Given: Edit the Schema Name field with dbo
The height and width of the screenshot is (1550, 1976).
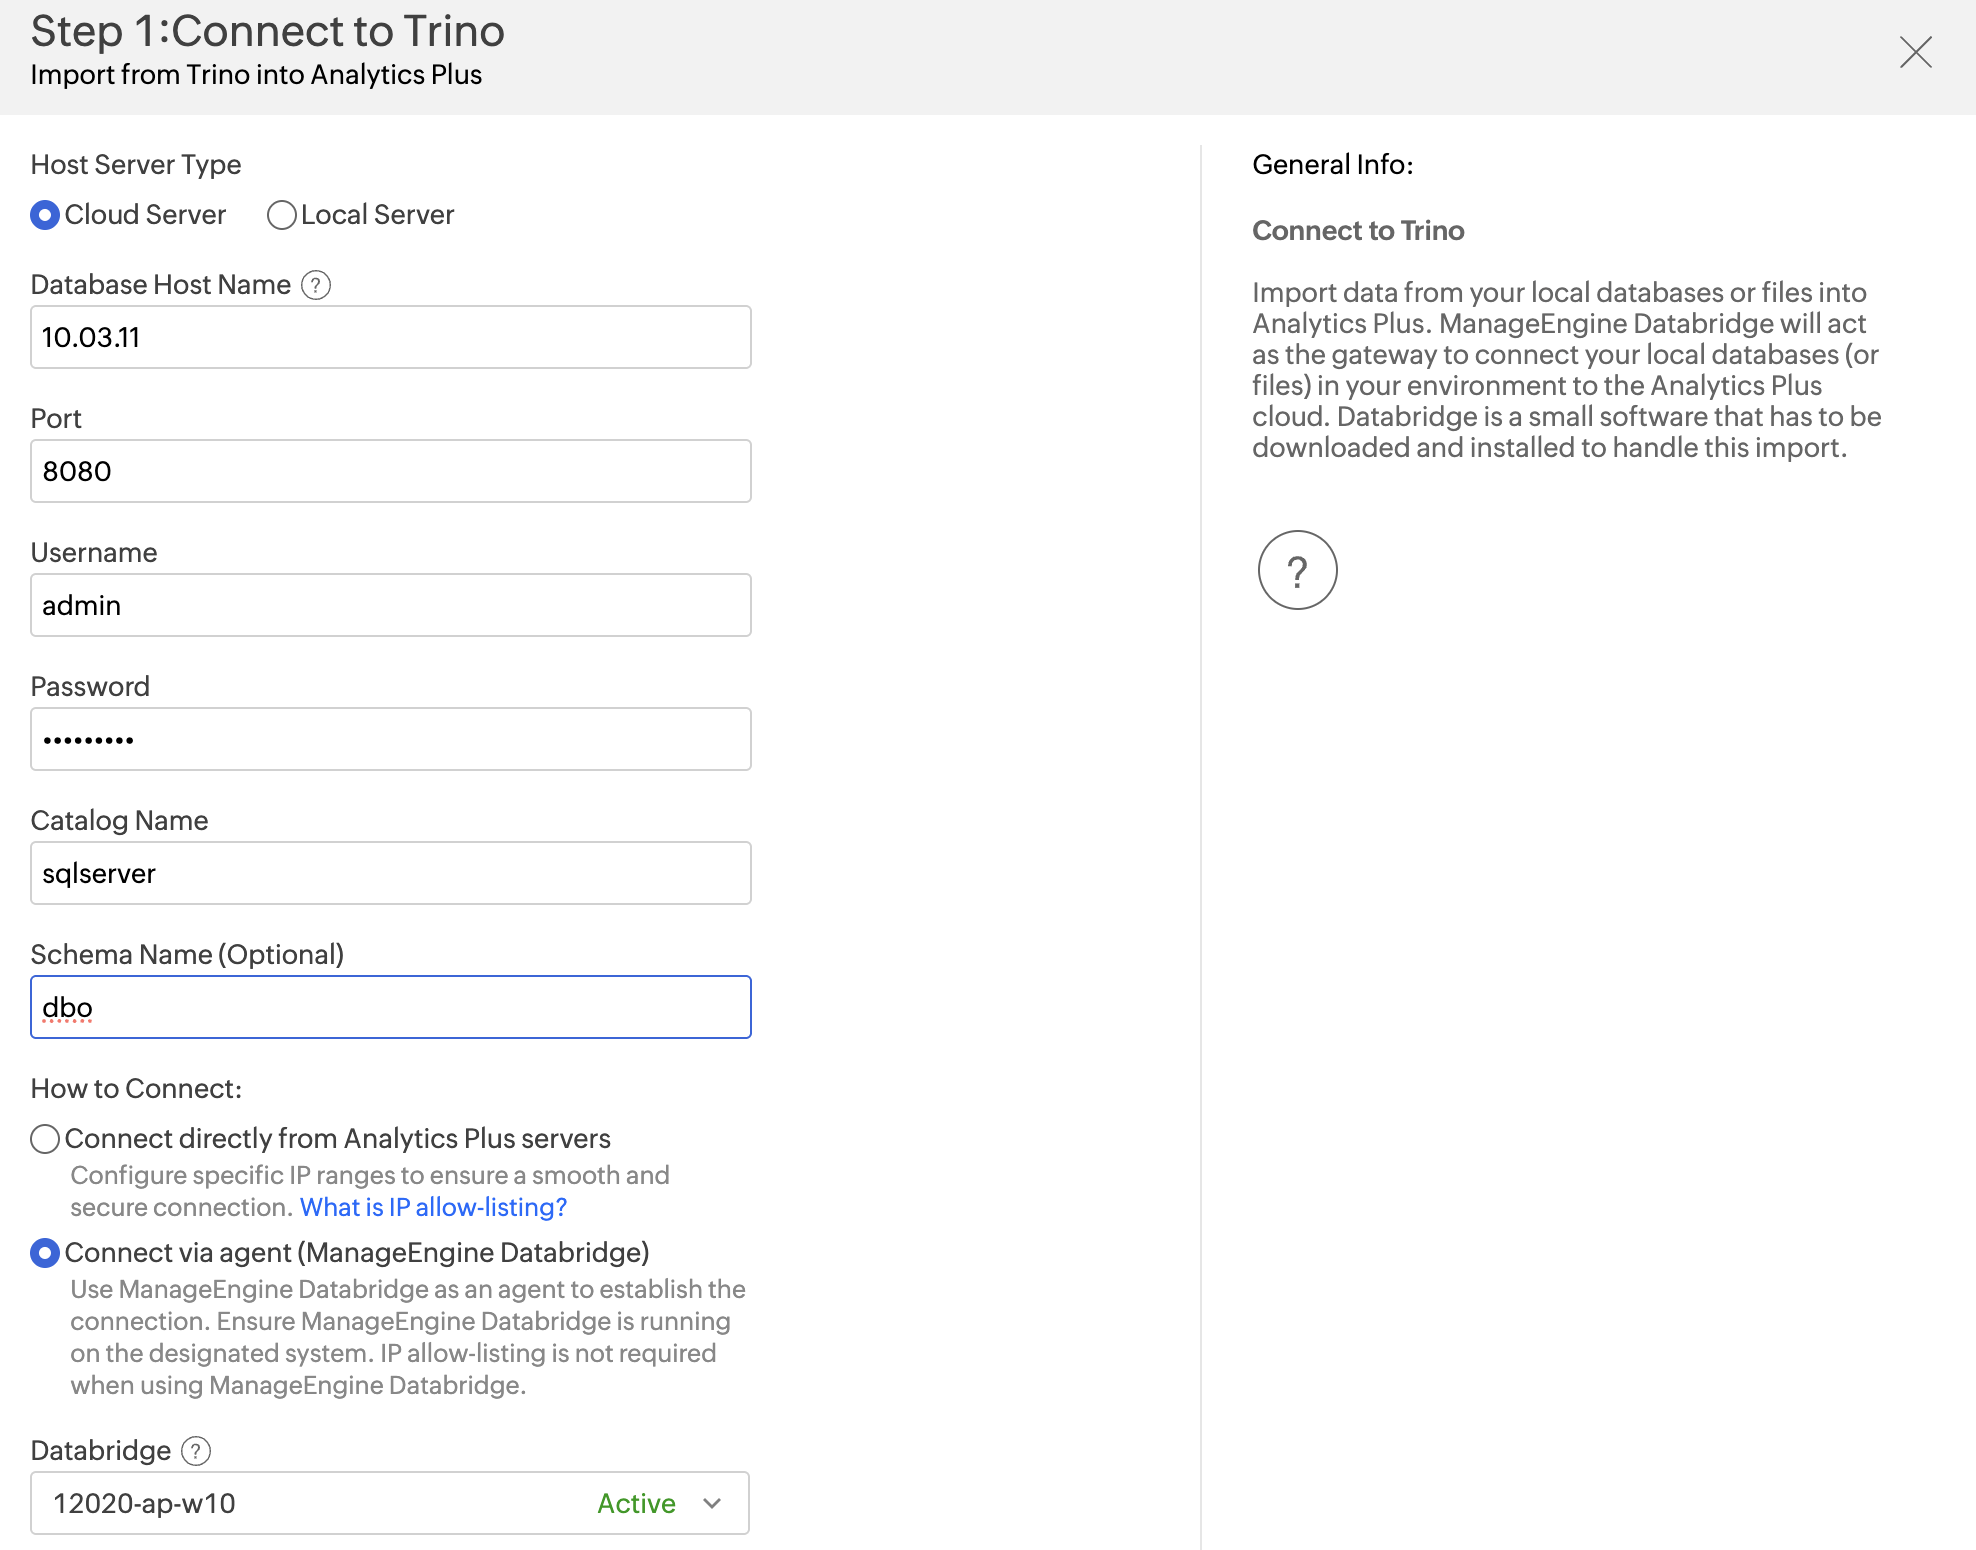Looking at the screenshot, I should 391,1007.
